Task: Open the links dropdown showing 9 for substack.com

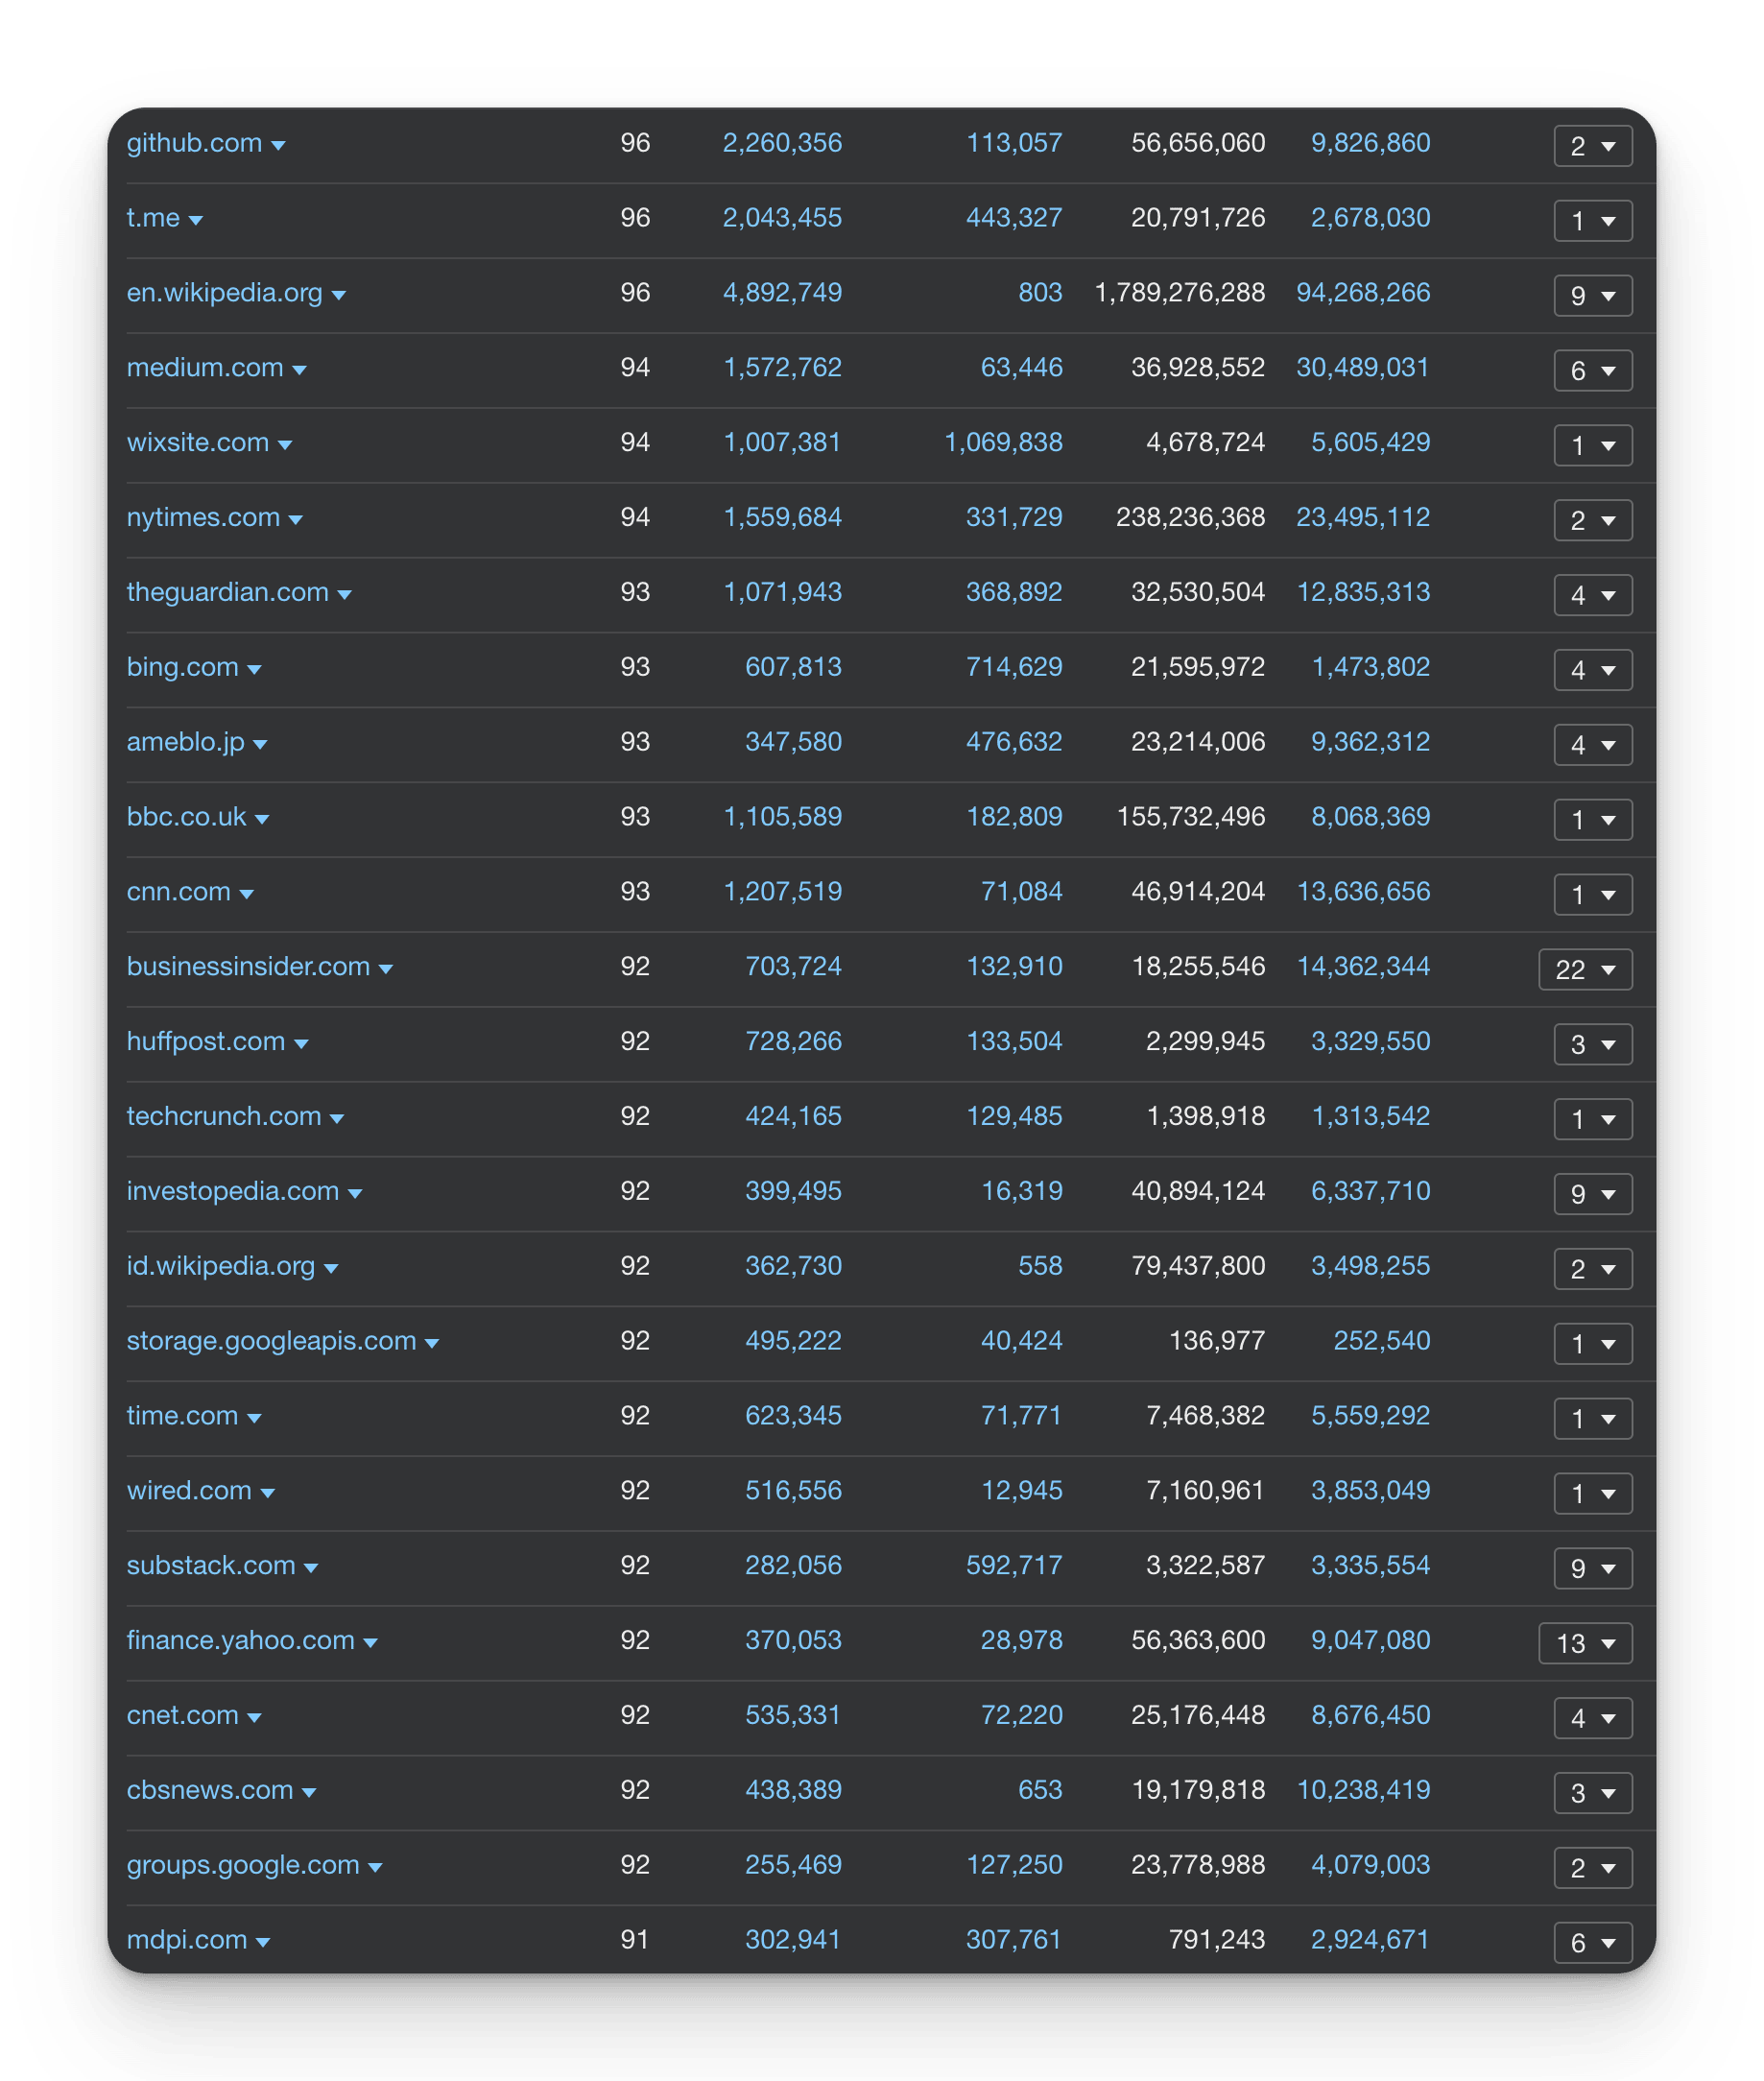Action: coord(1593,1568)
